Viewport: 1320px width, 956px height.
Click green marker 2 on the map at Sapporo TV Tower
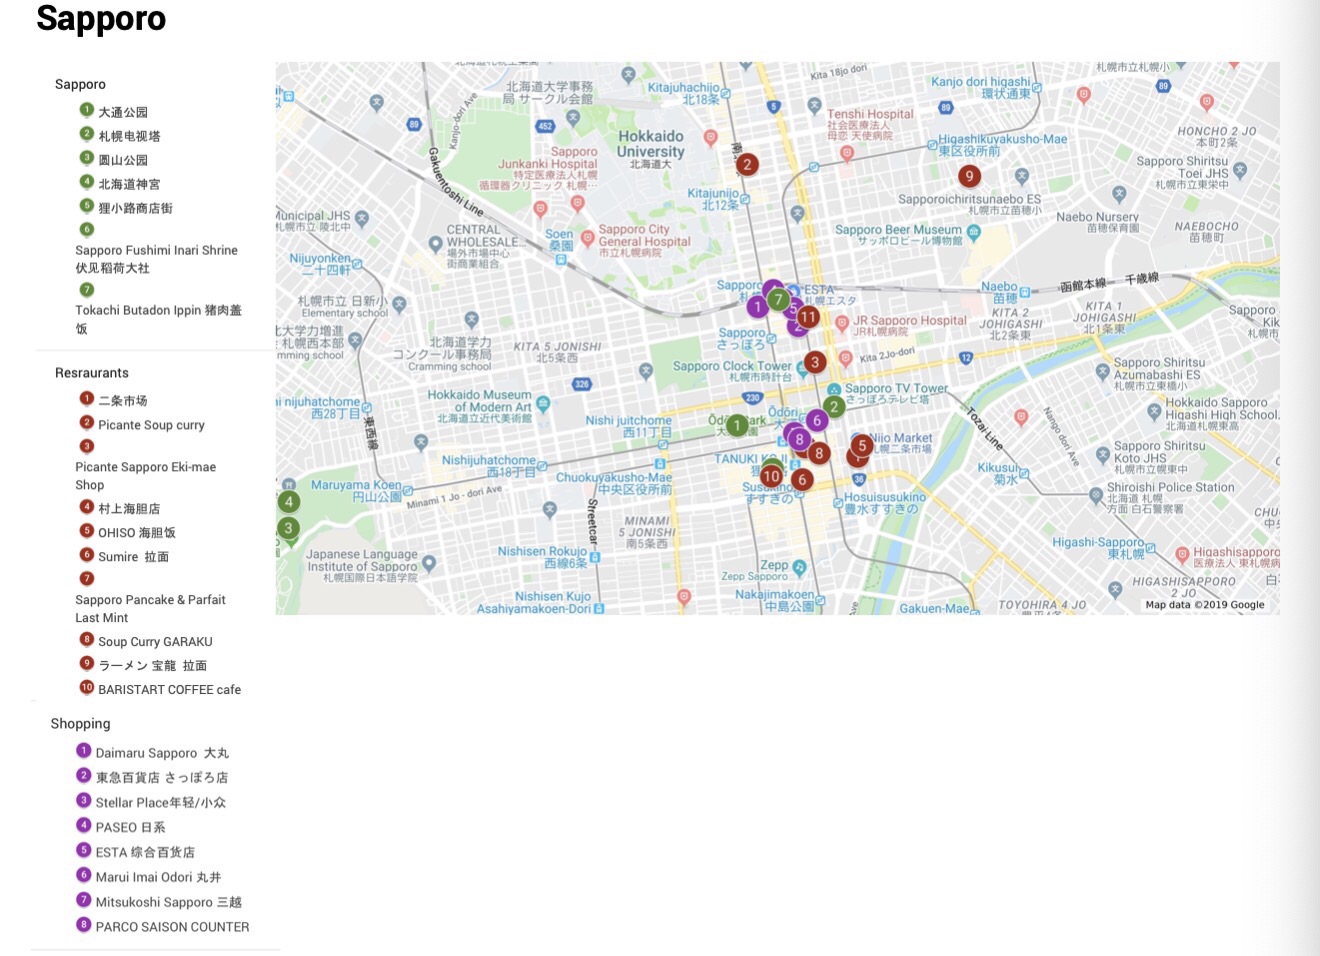(x=834, y=407)
